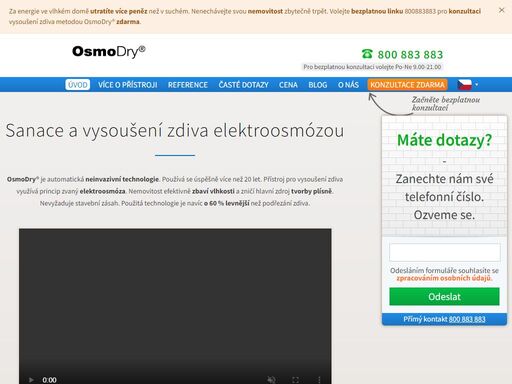Click the bold text 'neinvazivní technologie'
This screenshot has height=384, width=512.
[x=122, y=179]
